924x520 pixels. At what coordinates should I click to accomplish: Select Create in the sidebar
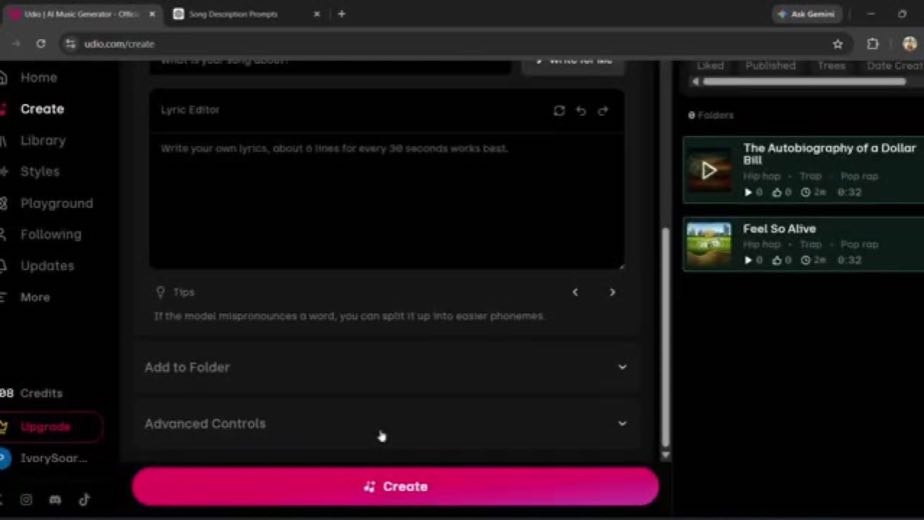[41, 109]
